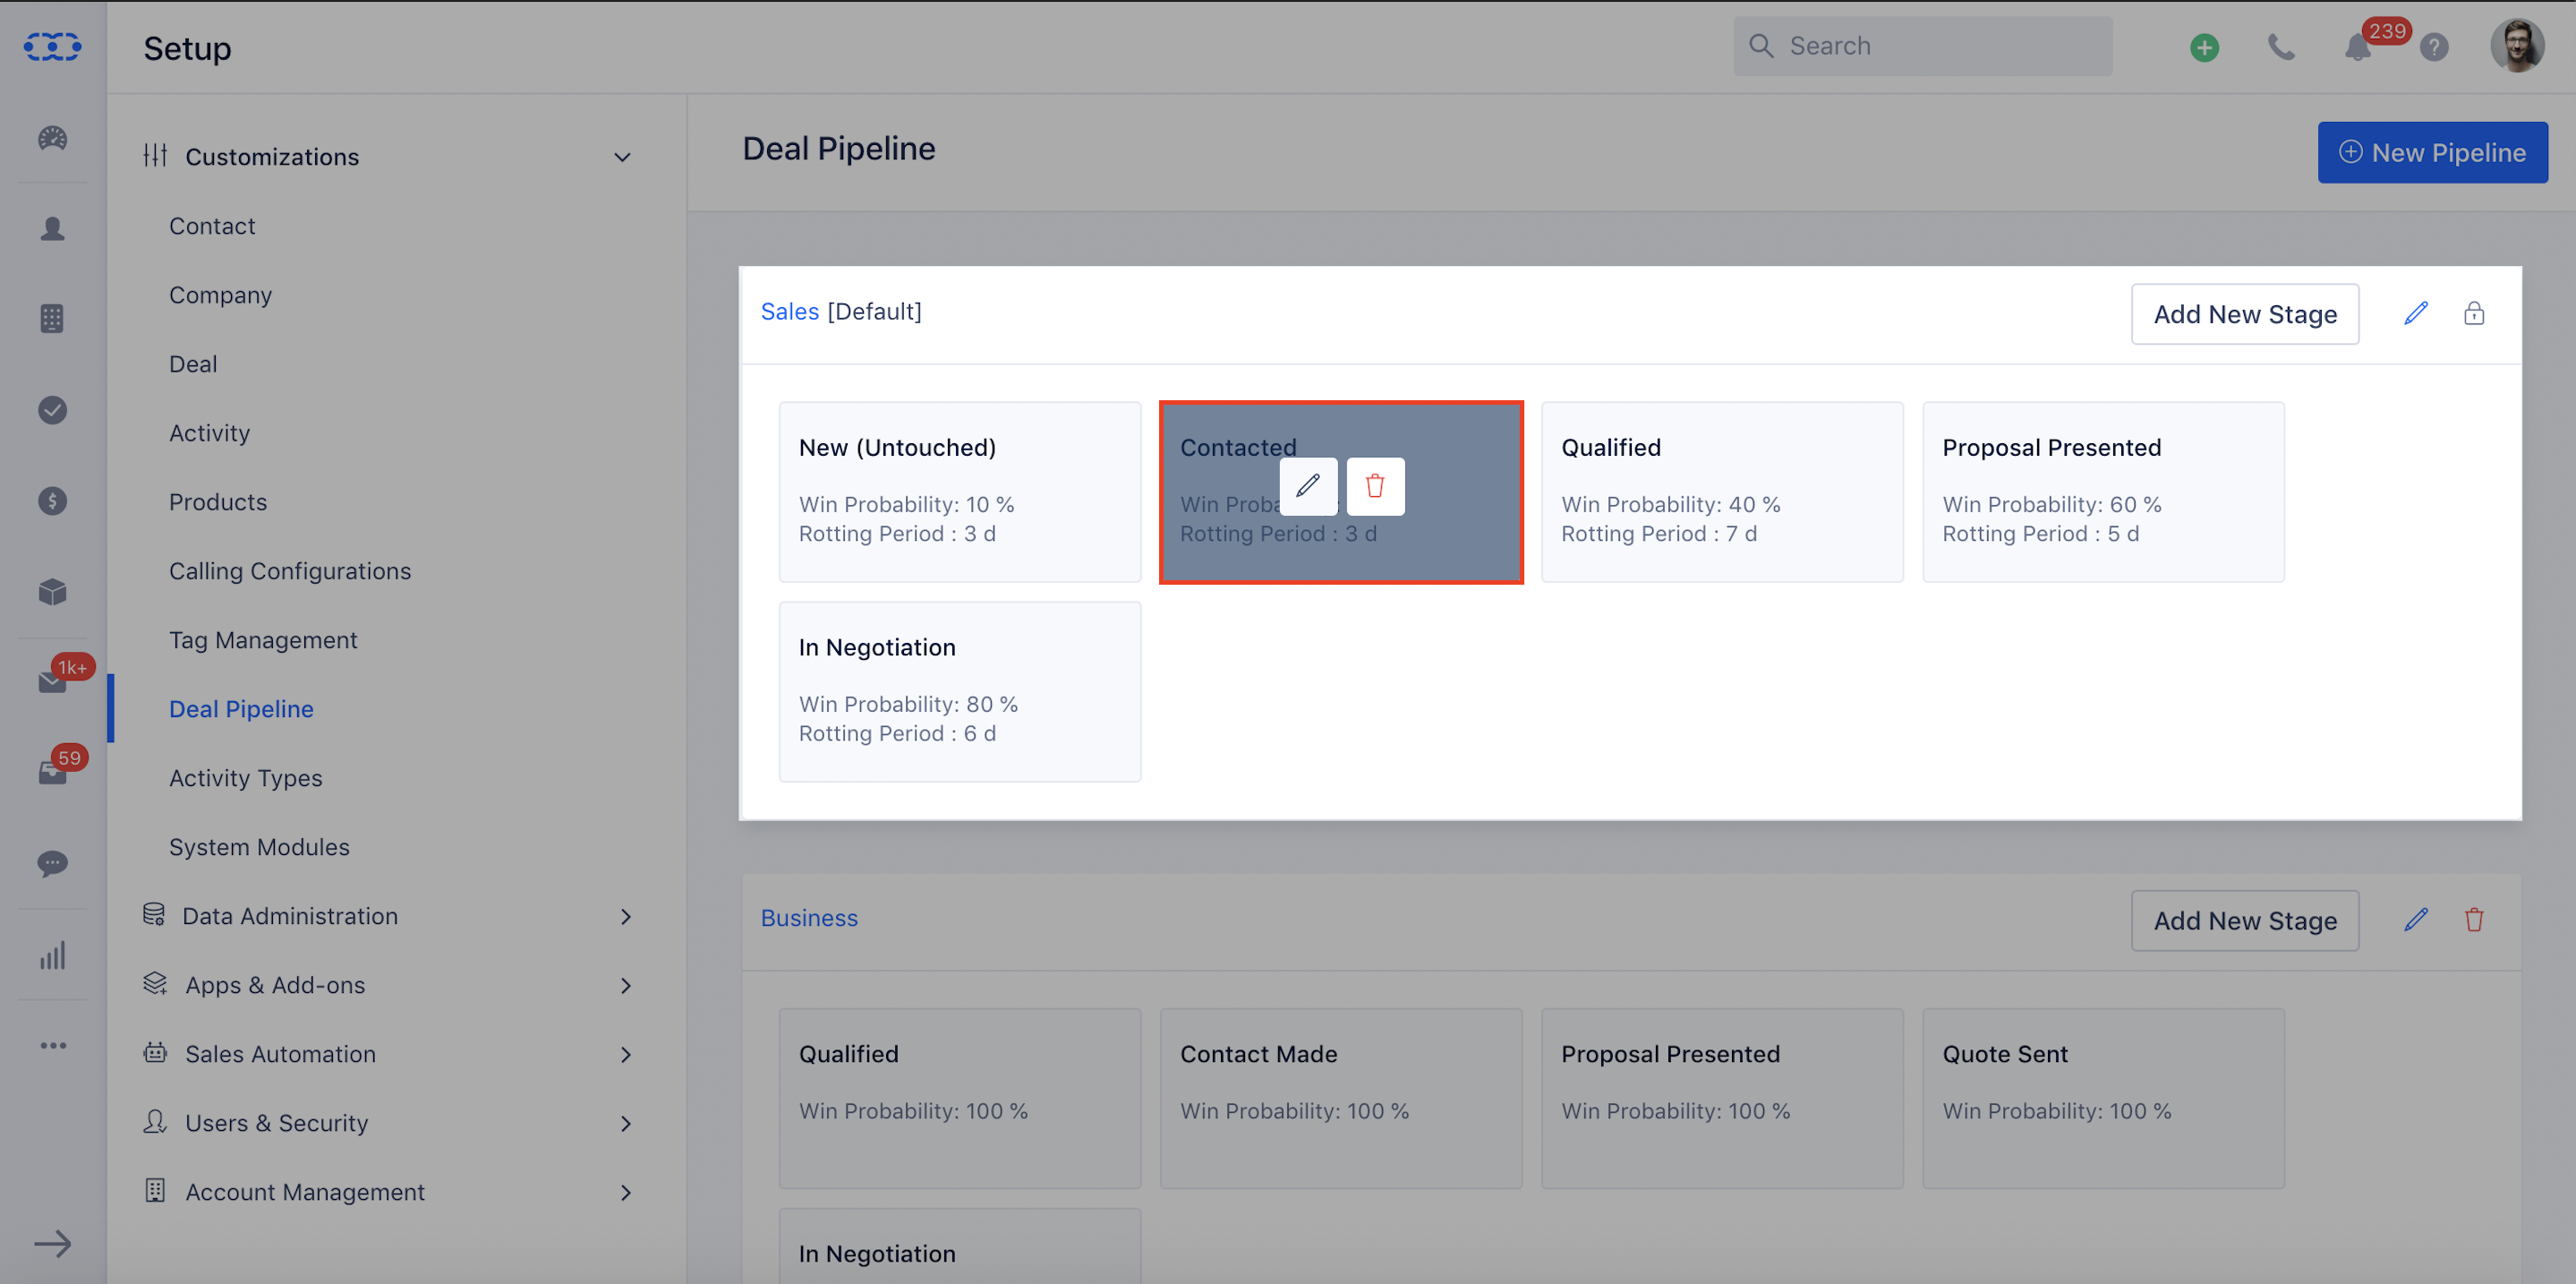
Task: Open Products customization settings
Action: (x=218, y=502)
